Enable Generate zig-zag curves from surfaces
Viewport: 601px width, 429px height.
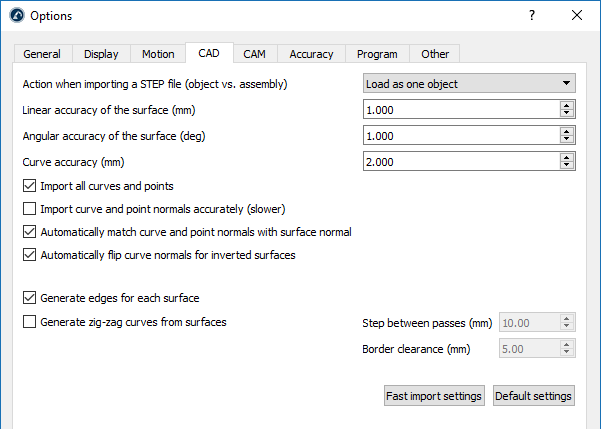tap(29, 322)
